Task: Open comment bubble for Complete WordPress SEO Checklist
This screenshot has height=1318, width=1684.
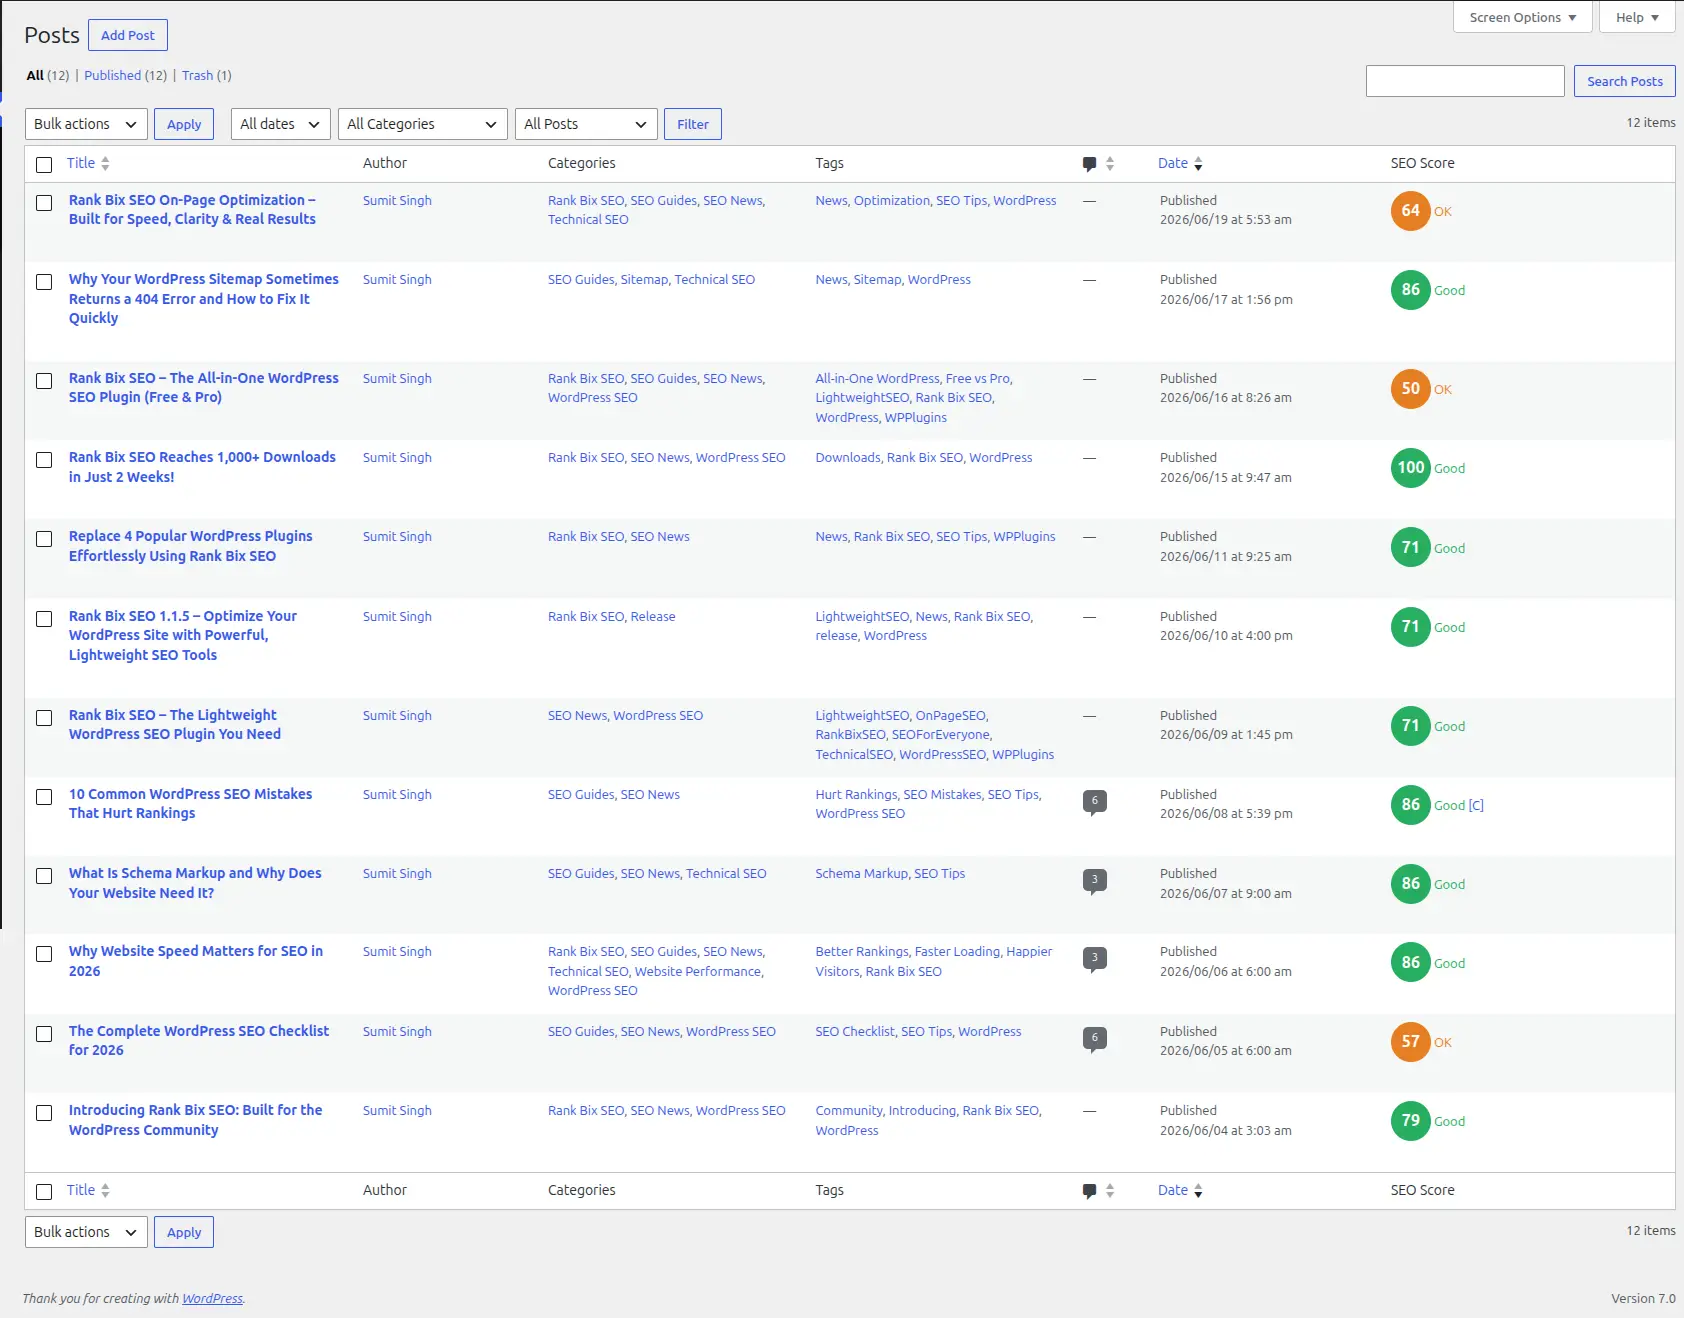Action: (1094, 1038)
